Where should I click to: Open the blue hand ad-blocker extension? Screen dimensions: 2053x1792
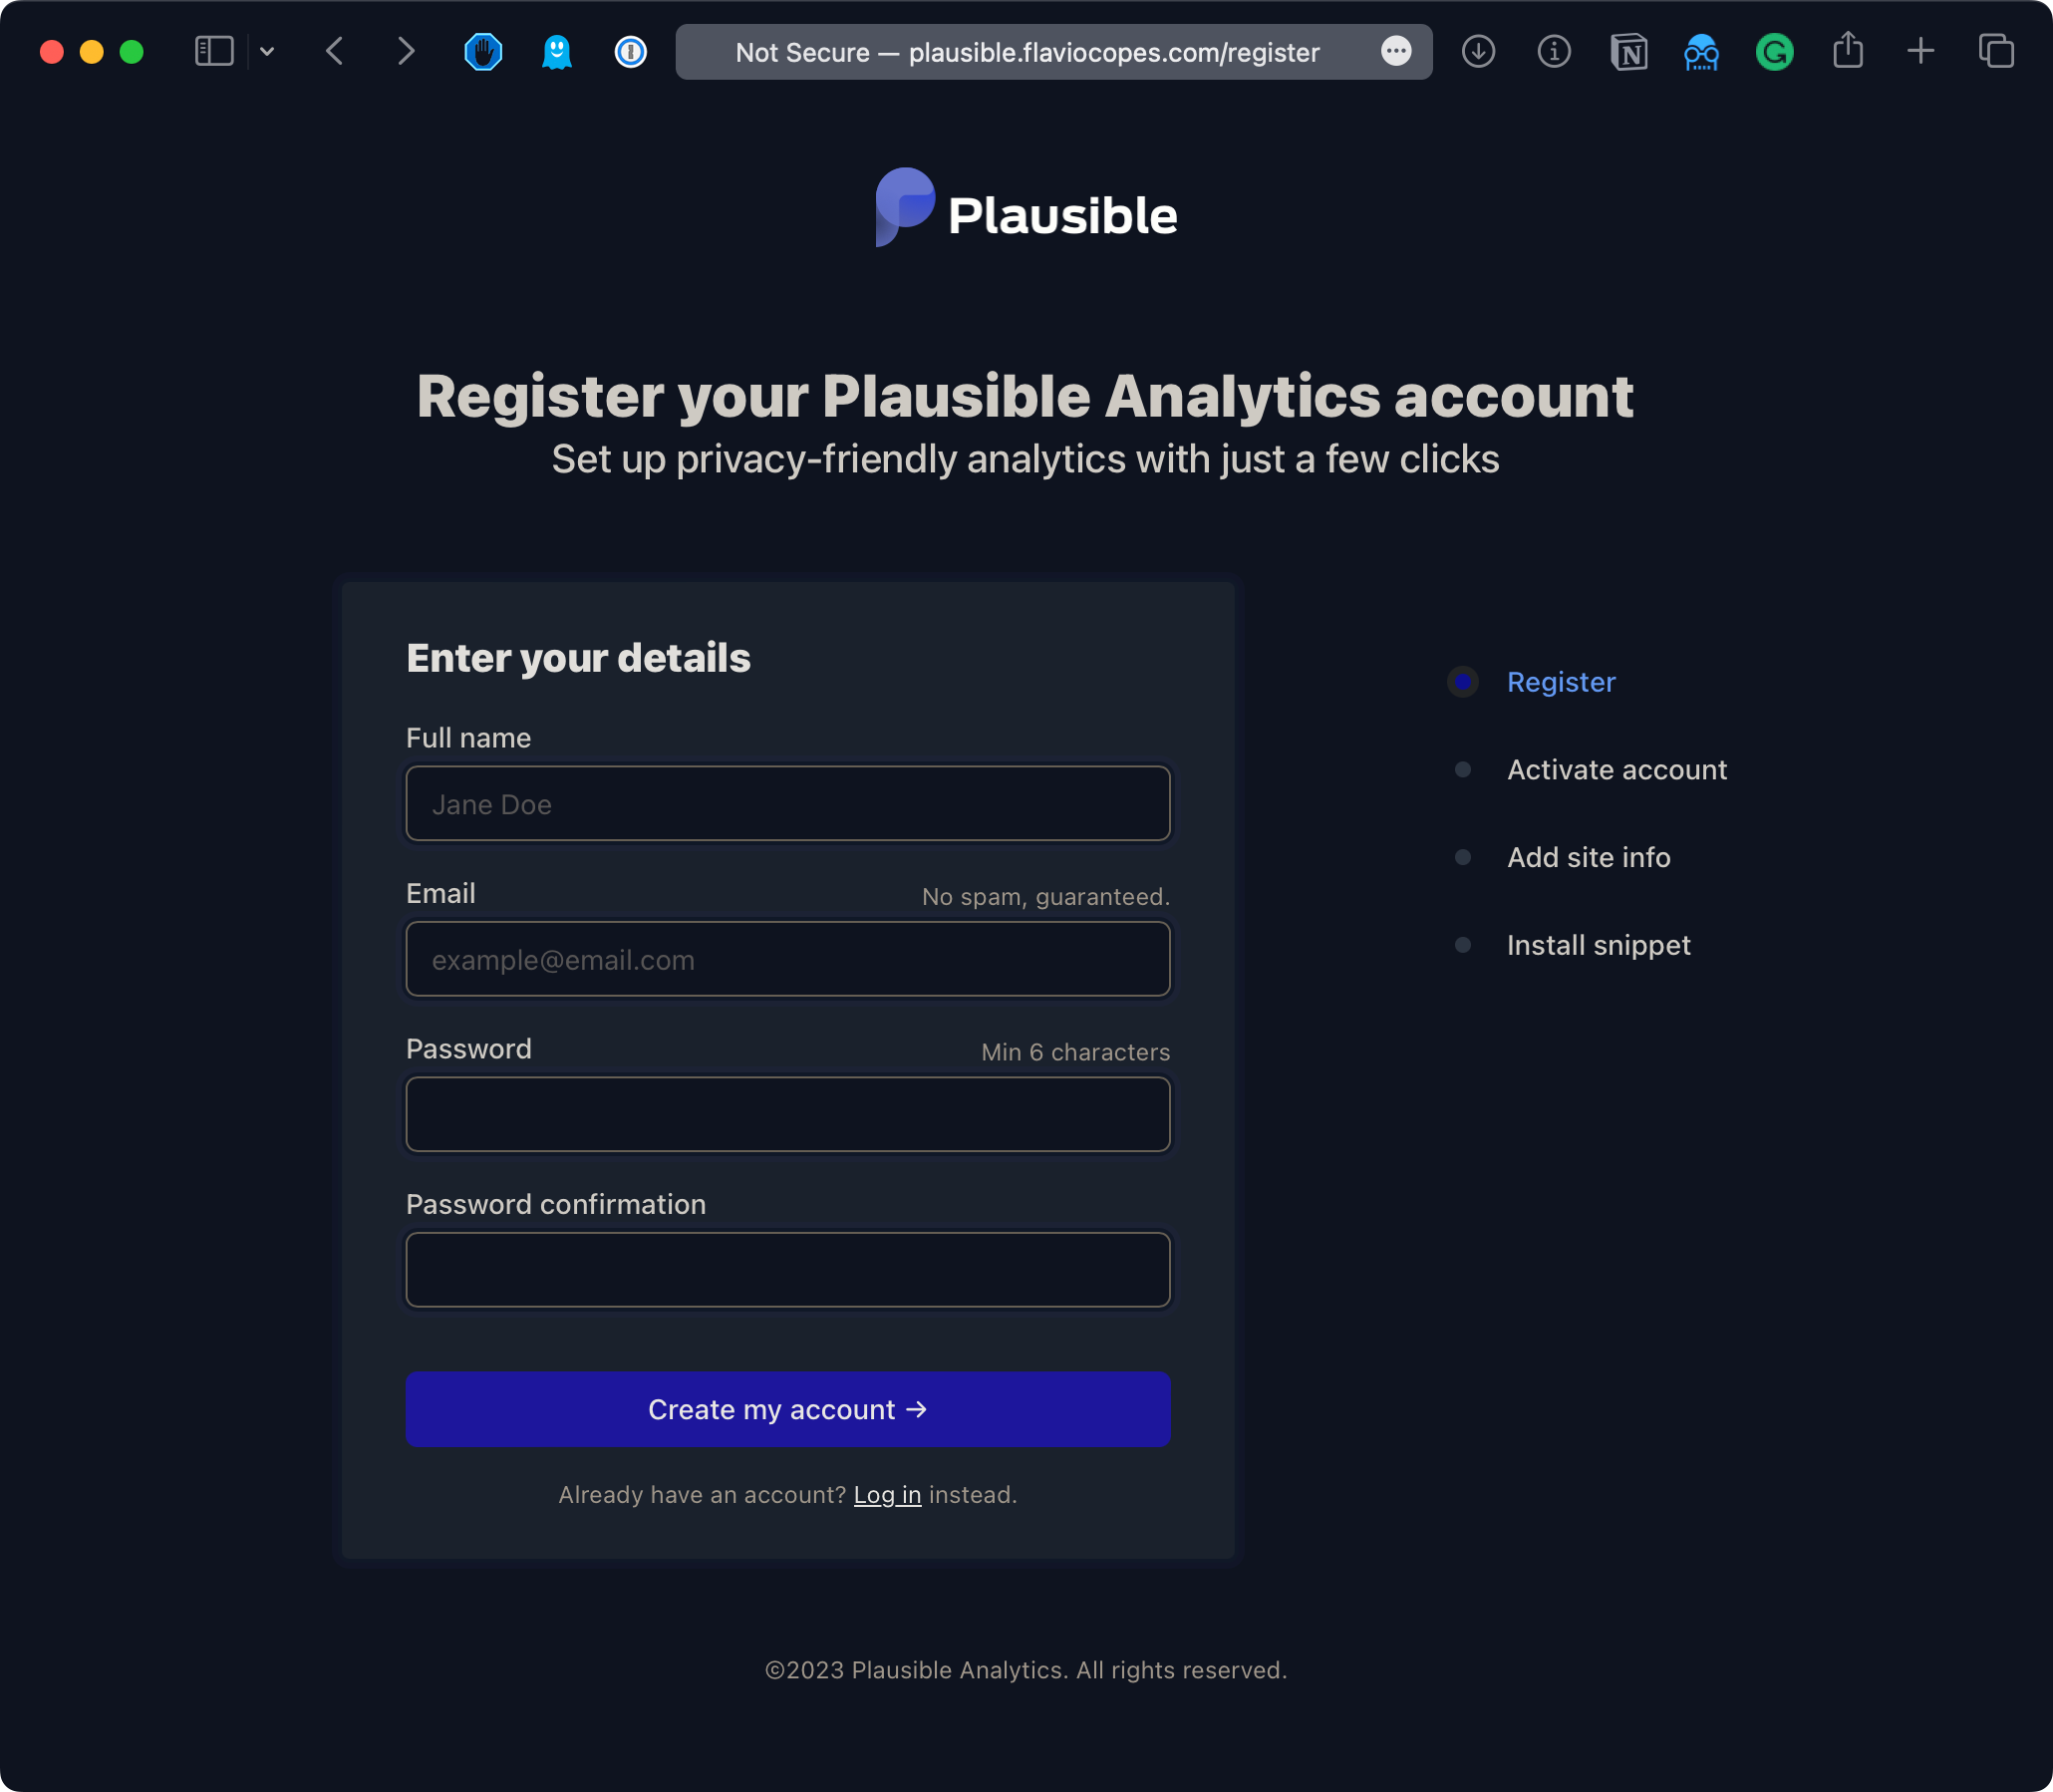click(483, 52)
